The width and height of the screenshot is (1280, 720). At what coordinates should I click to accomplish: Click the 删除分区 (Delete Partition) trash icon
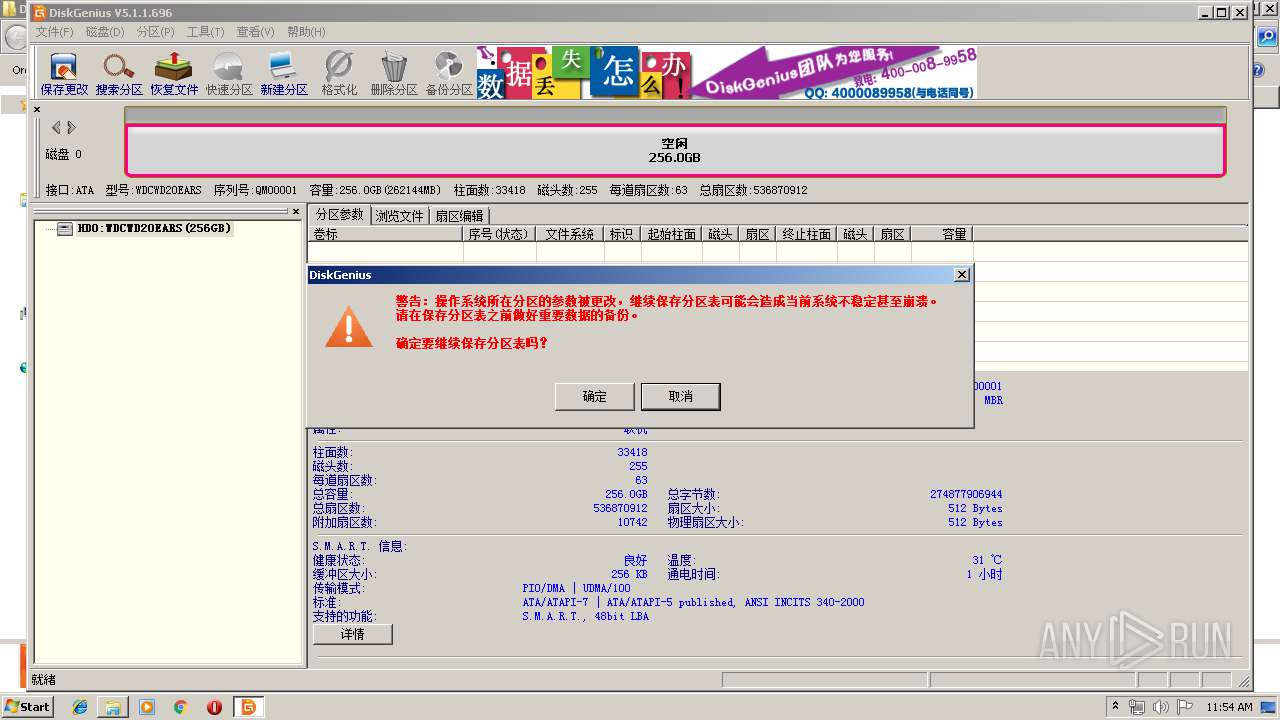pos(394,74)
